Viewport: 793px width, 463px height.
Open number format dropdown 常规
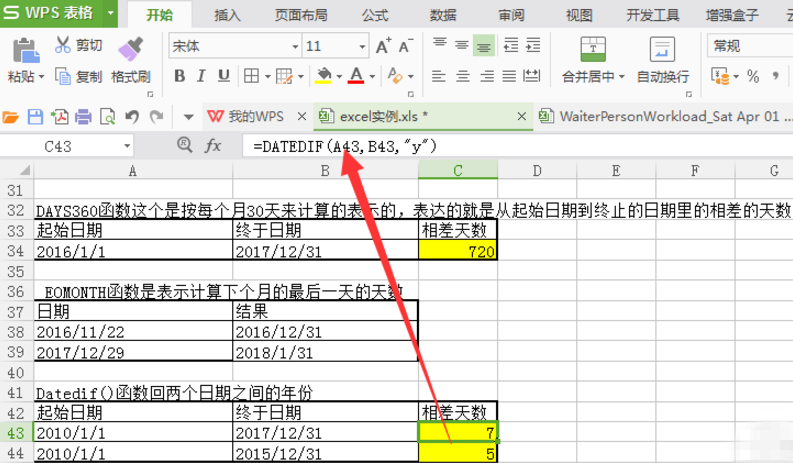(750, 46)
